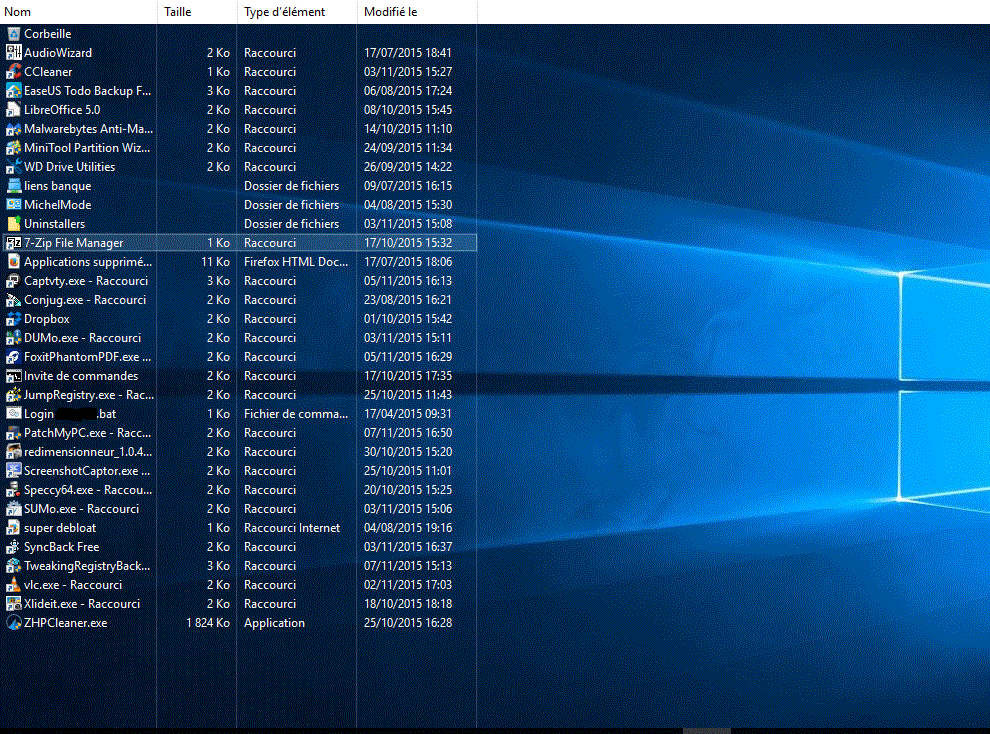
Task: Sort the list by the Nom column
Action: (78, 12)
